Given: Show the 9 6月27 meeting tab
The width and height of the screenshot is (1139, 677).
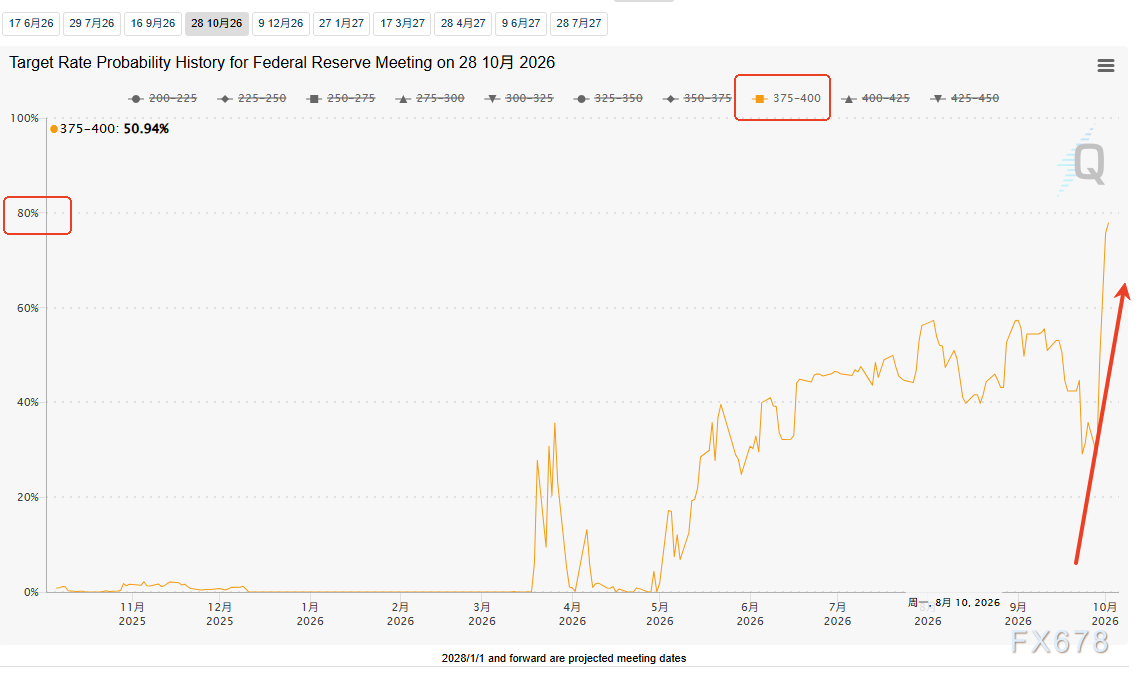Looking at the screenshot, I should pos(521,23).
